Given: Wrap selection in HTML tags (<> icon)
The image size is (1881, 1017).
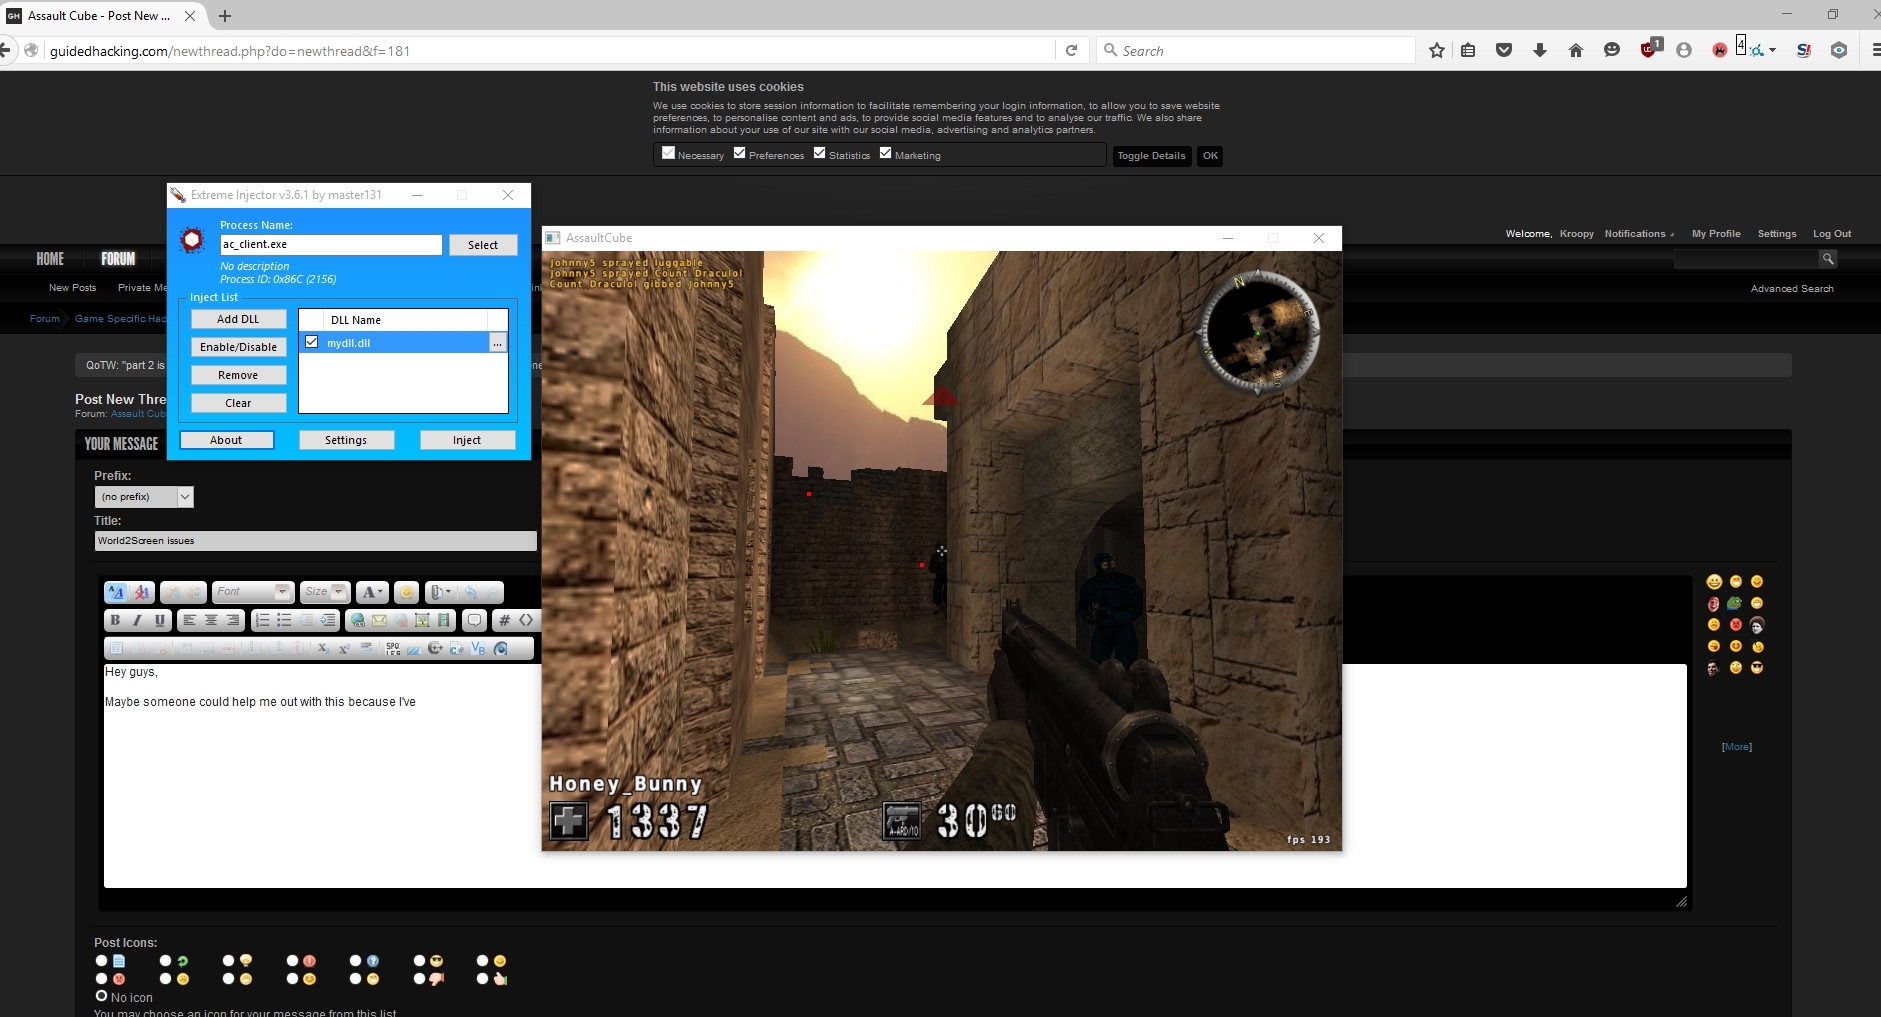Looking at the screenshot, I should [526, 620].
